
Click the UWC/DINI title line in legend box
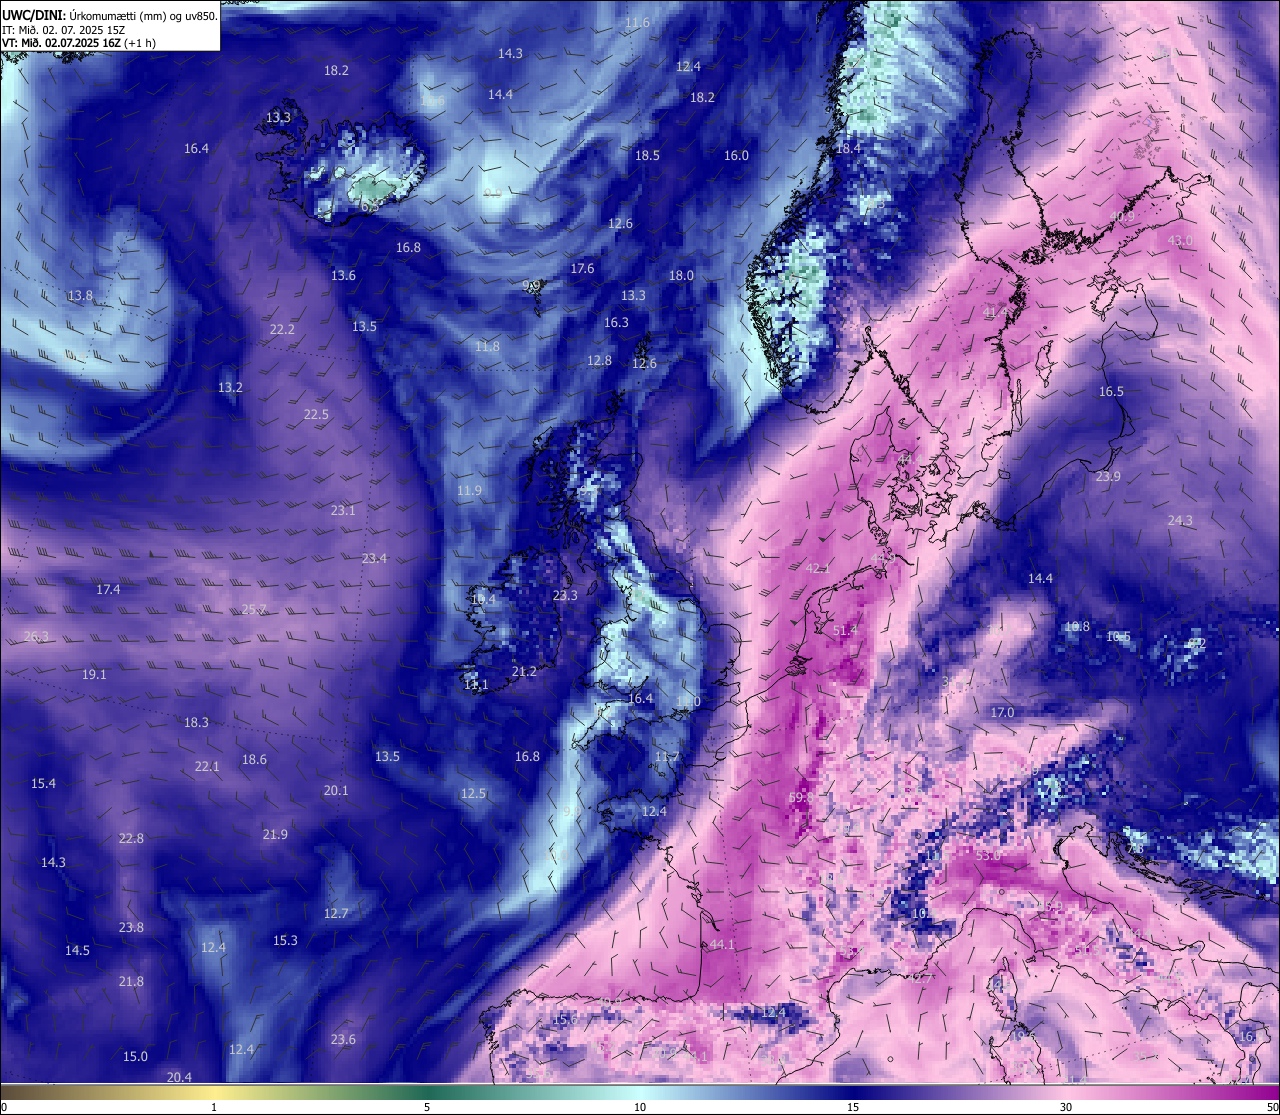tap(110, 16)
